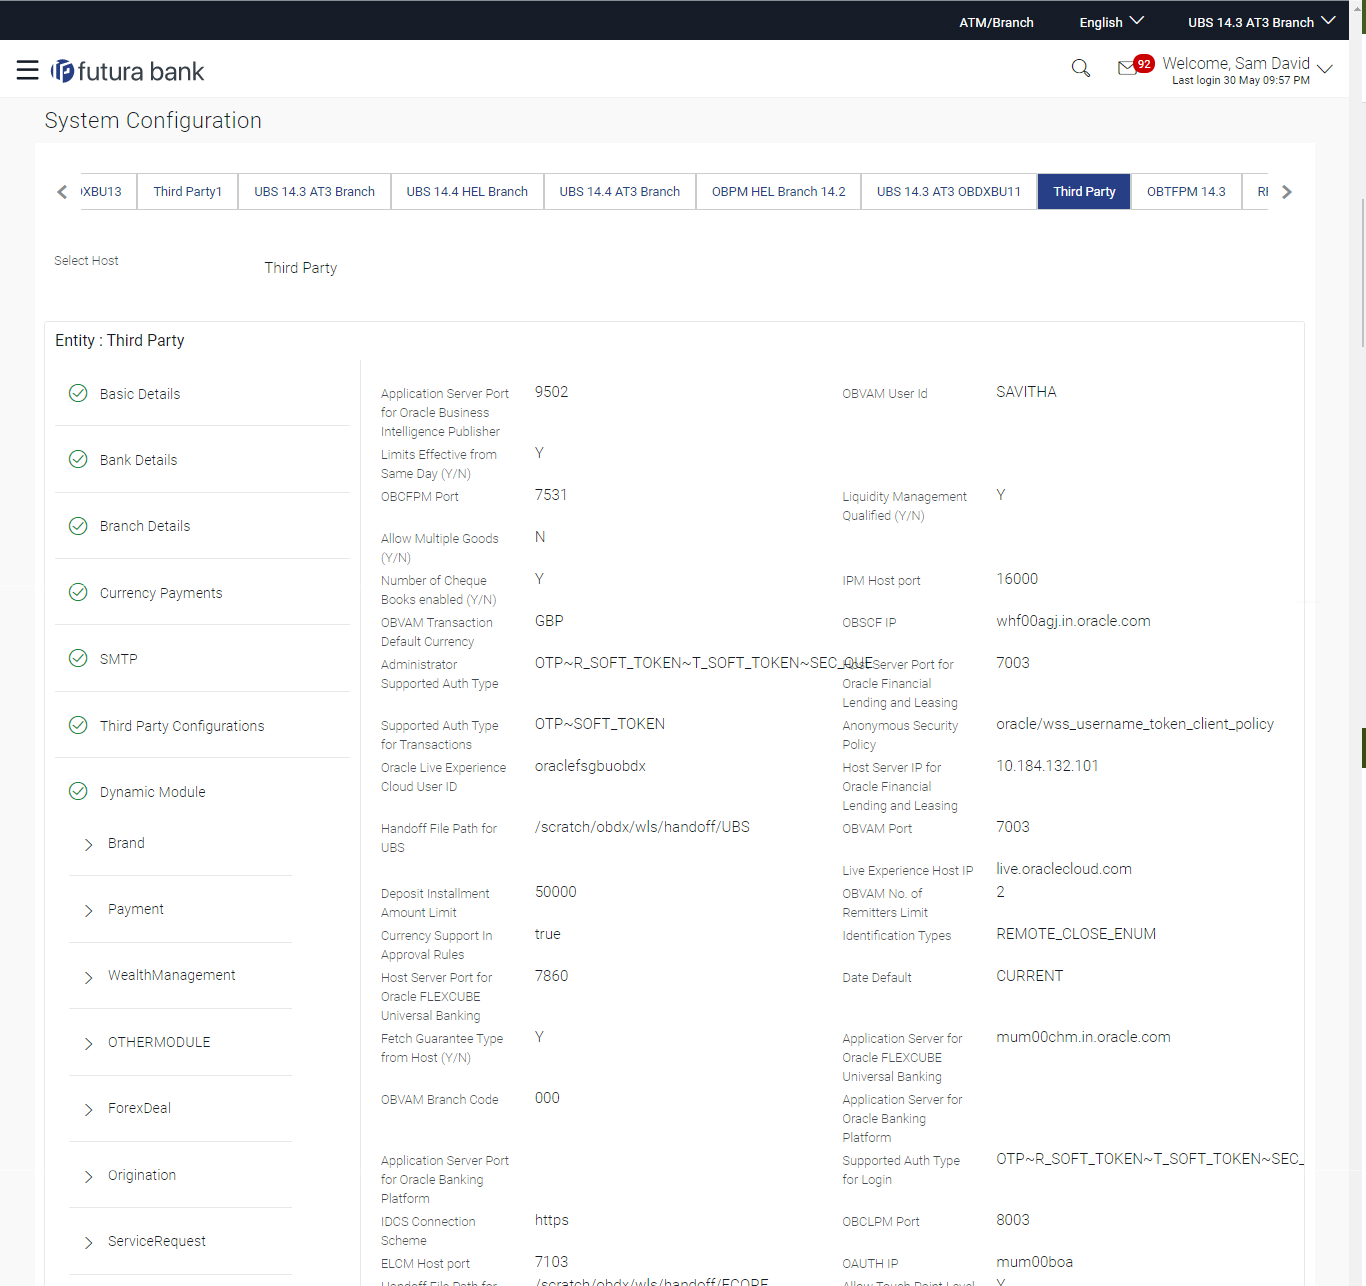Click the value oraclefsgbuobdx
The image size is (1366, 1286).
(x=590, y=766)
